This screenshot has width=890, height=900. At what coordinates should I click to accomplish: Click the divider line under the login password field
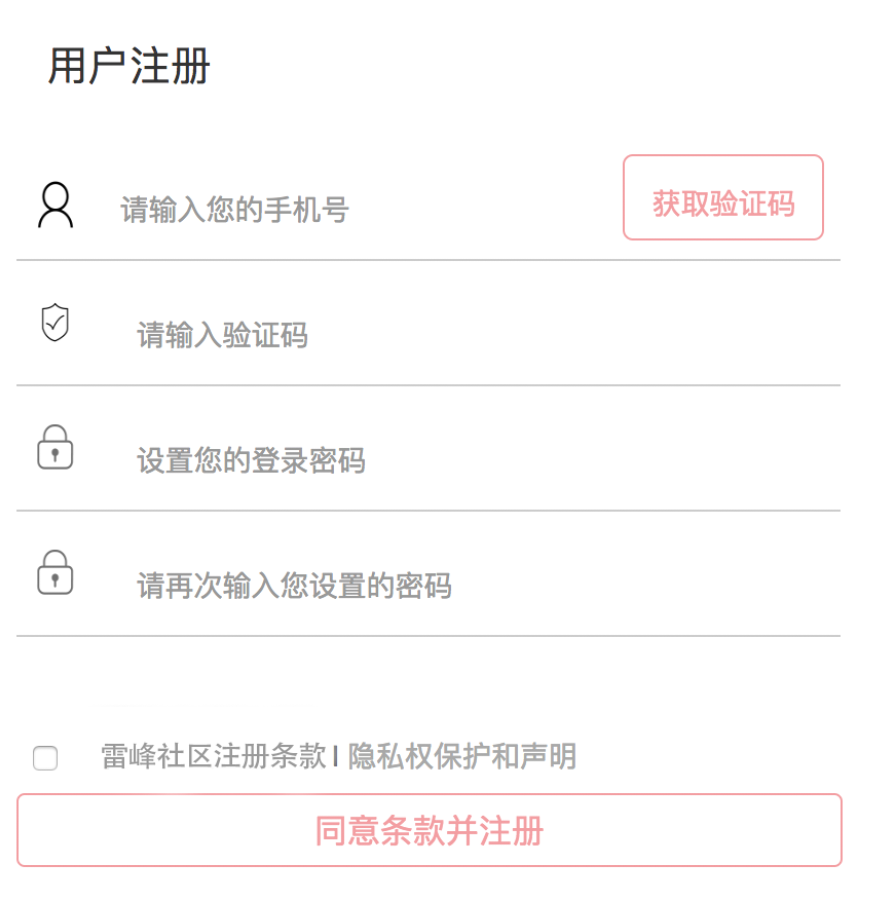click(x=429, y=510)
